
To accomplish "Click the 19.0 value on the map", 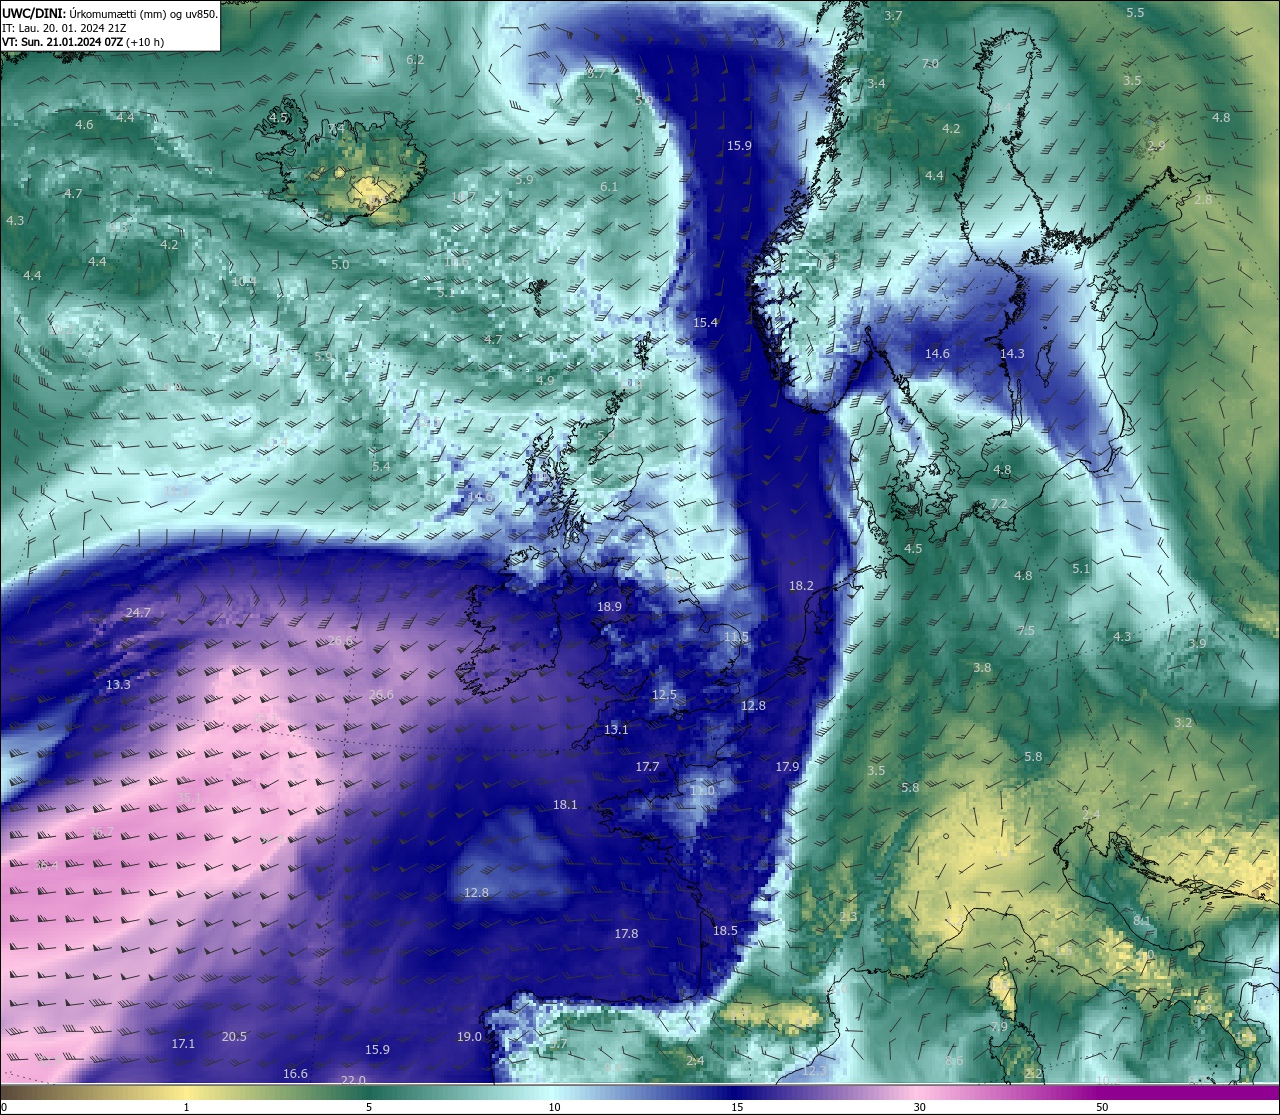I will 469,1037.
